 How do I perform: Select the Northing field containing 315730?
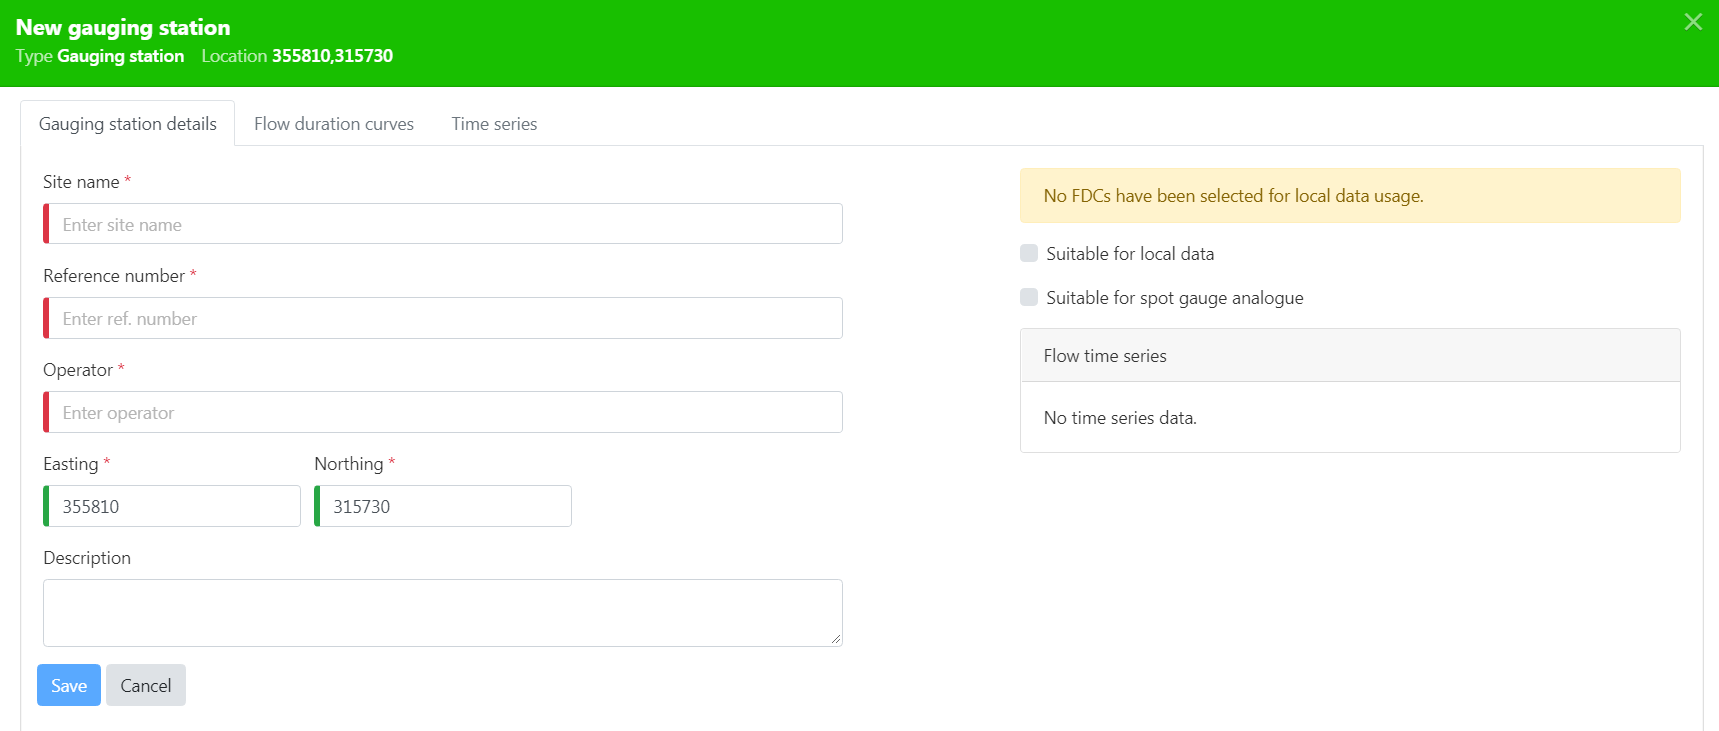click(x=443, y=506)
